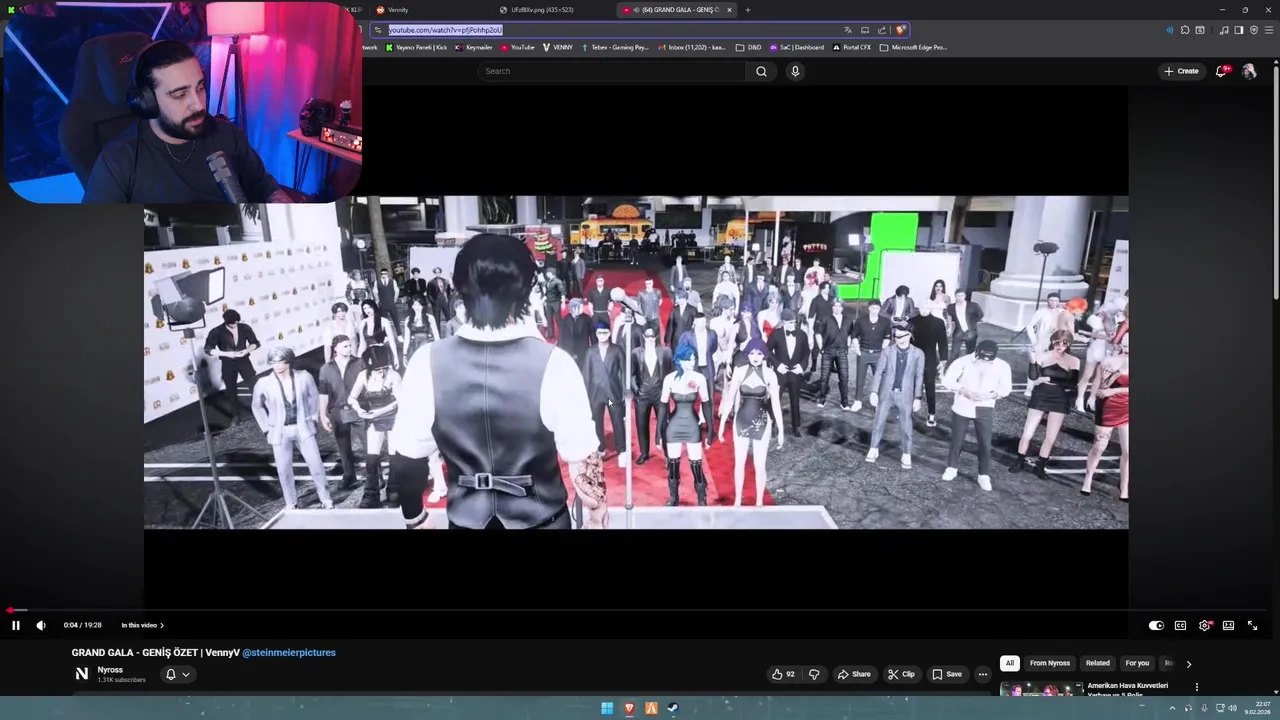Image resolution: width=1280 pixels, height=720 pixels.
Task: Open the account avatar menu
Action: (x=1249, y=71)
